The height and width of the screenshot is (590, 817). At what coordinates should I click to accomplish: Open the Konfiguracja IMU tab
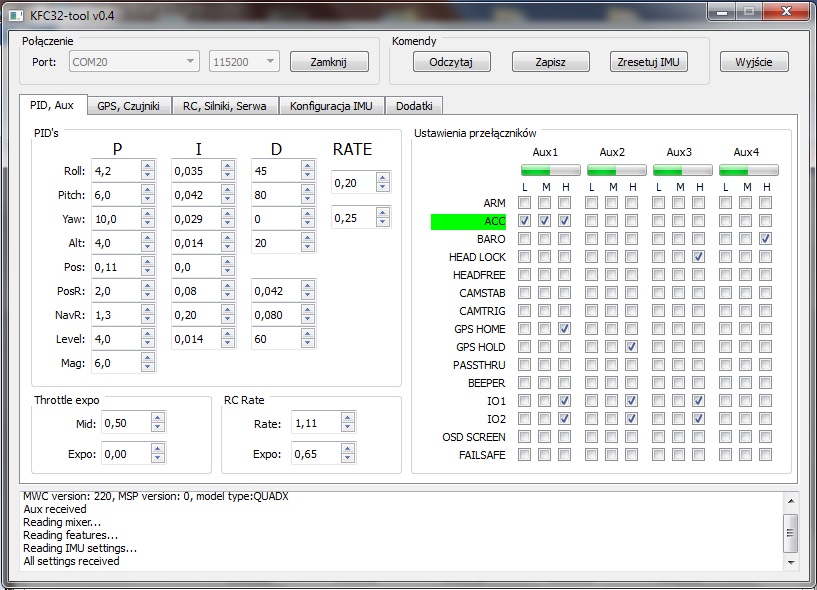(331, 106)
